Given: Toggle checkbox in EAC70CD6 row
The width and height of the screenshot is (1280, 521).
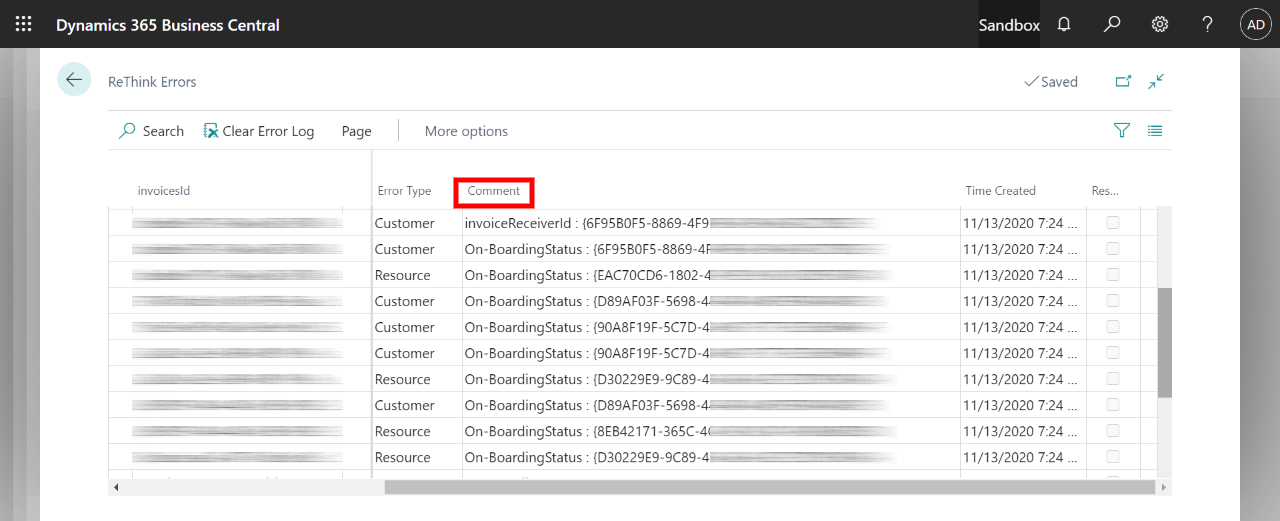Looking at the screenshot, I should (1113, 275).
